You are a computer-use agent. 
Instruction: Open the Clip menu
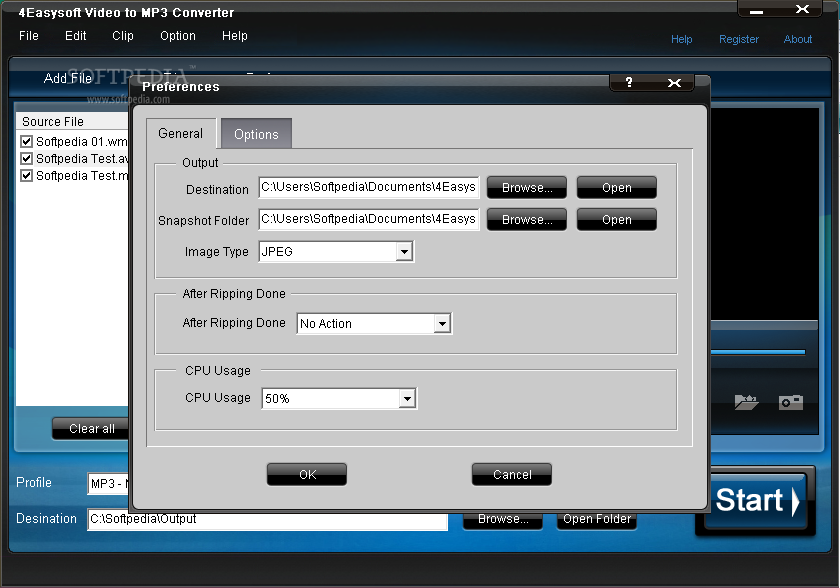(x=123, y=36)
